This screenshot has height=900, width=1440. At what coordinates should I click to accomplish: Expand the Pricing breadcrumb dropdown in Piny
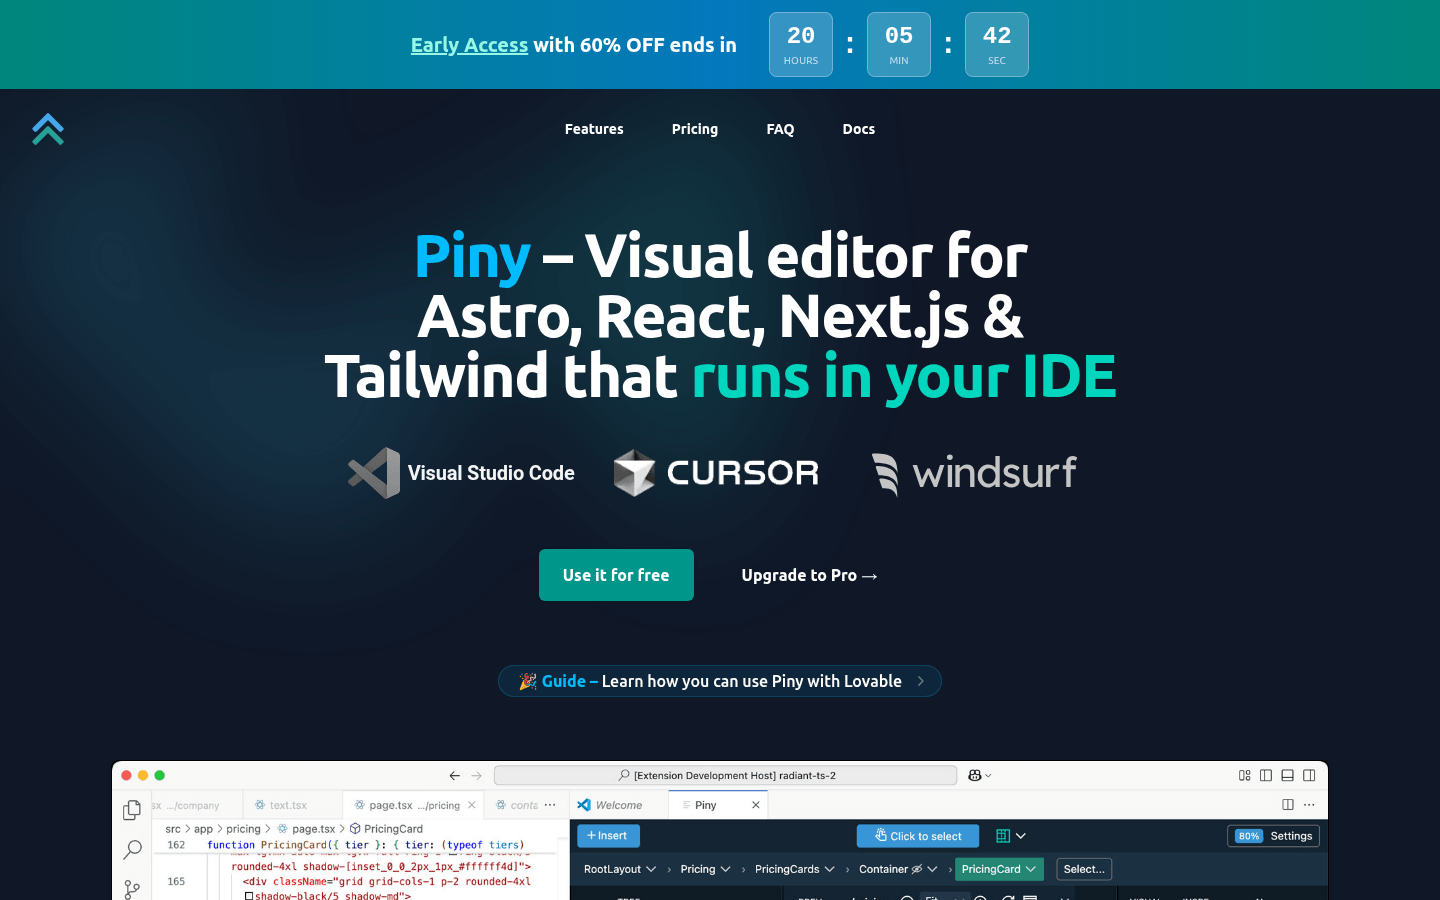725,869
